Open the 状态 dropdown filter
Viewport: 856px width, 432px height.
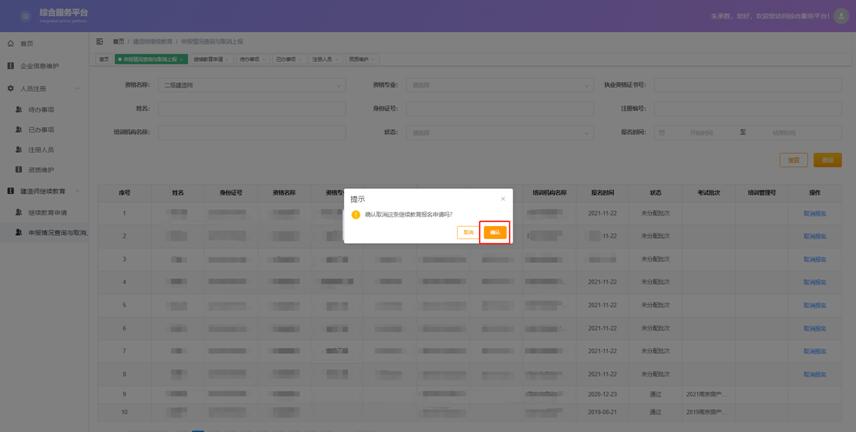click(501, 132)
